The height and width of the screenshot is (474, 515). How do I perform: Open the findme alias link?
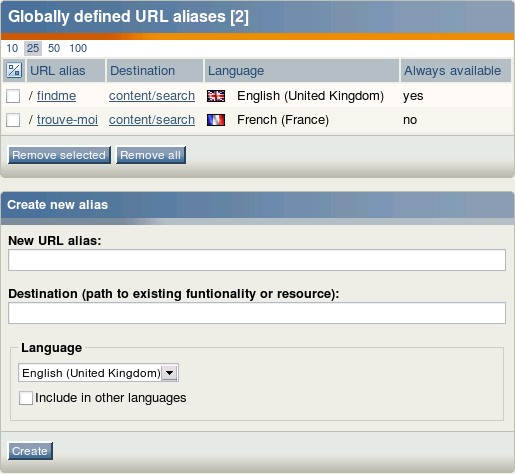click(x=56, y=96)
